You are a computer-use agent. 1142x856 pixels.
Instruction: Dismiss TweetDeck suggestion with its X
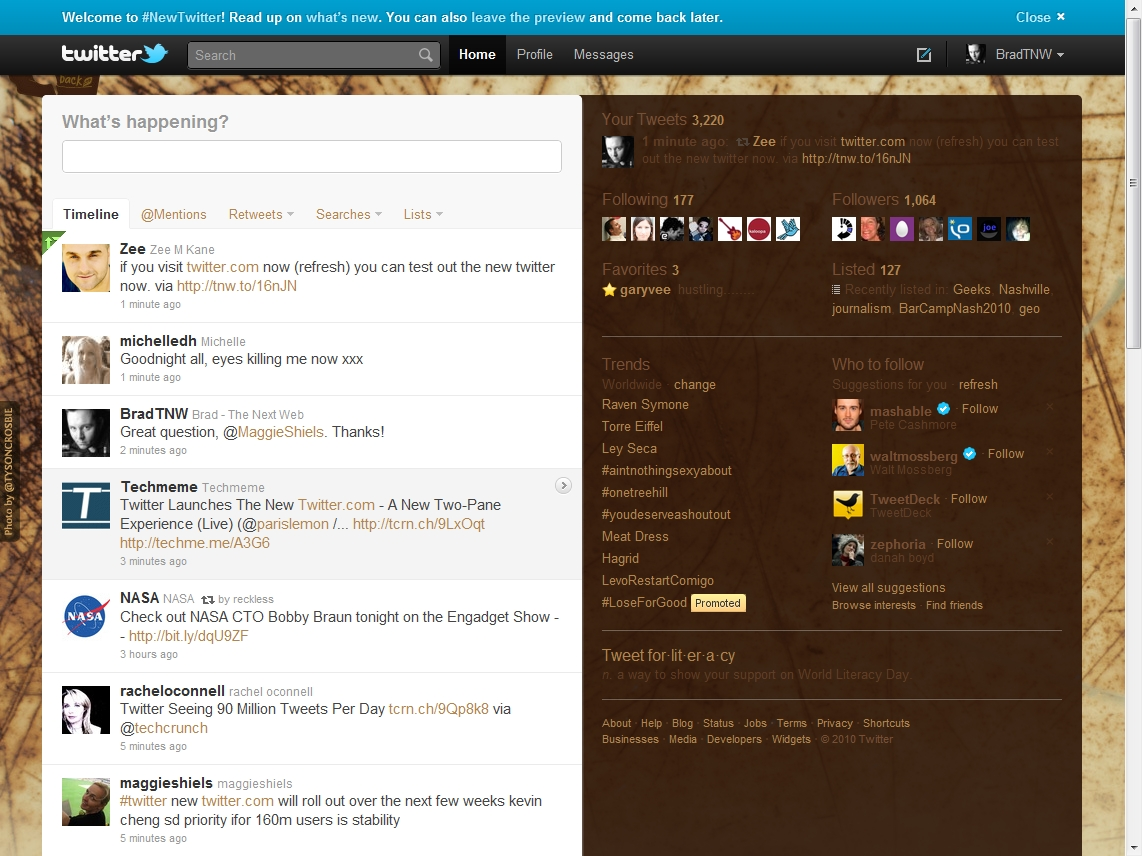point(1050,497)
